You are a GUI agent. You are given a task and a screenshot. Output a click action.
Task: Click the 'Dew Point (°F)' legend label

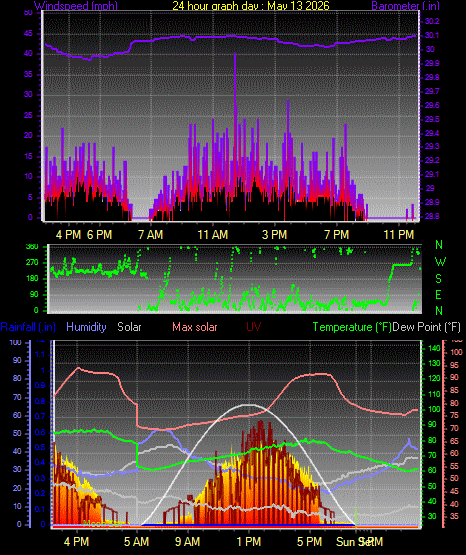[427, 327]
